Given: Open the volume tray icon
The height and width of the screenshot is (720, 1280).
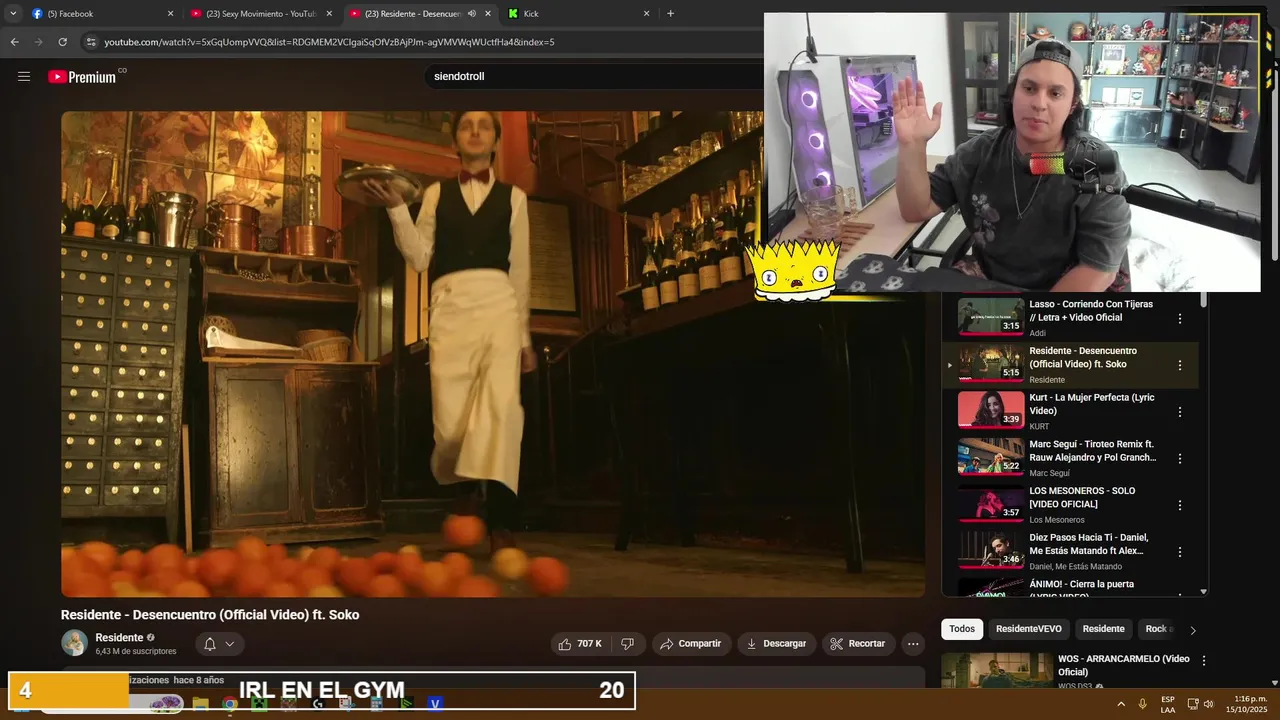Looking at the screenshot, I should (1208, 704).
